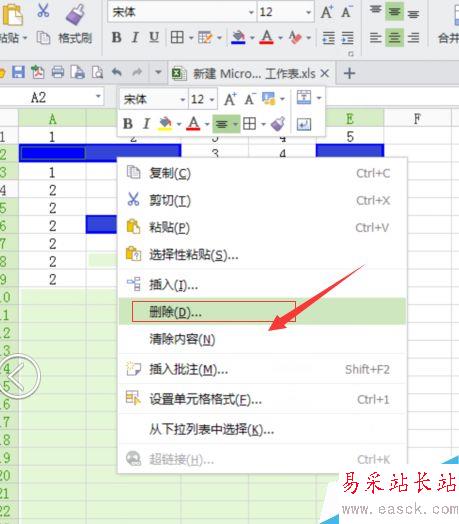Click the Decrease Indent icon in the ribbon
Image resolution: width=459 pixels, height=524 pixels.
328,38
